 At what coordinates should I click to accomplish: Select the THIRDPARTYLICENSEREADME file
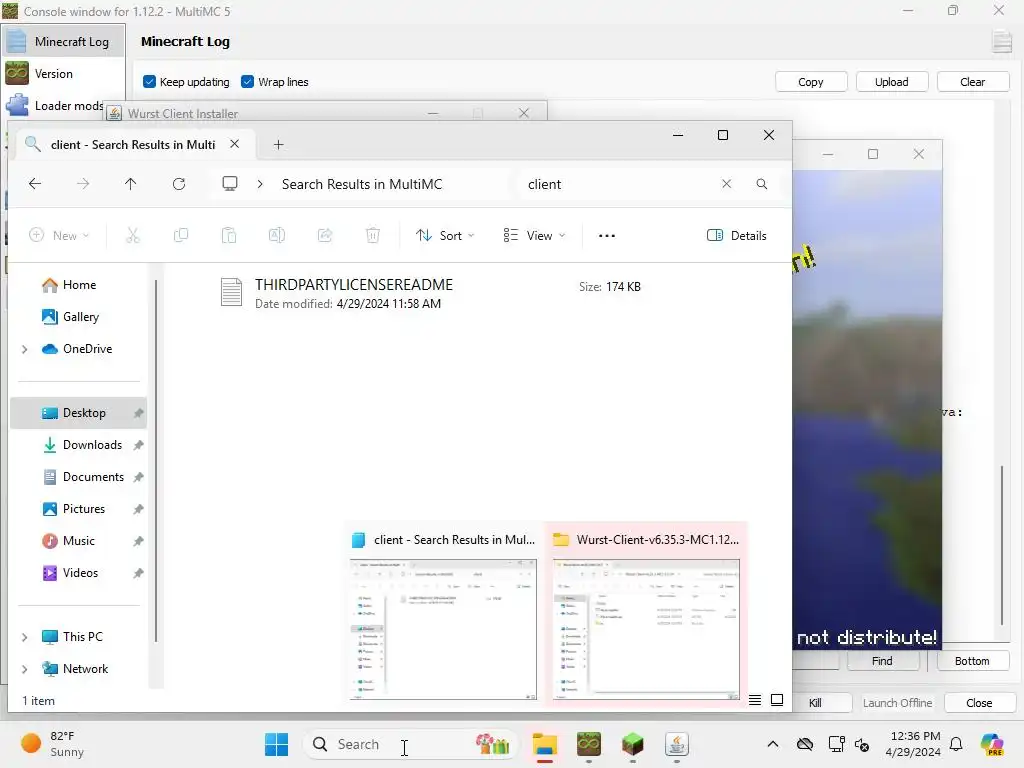[x=431, y=293]
